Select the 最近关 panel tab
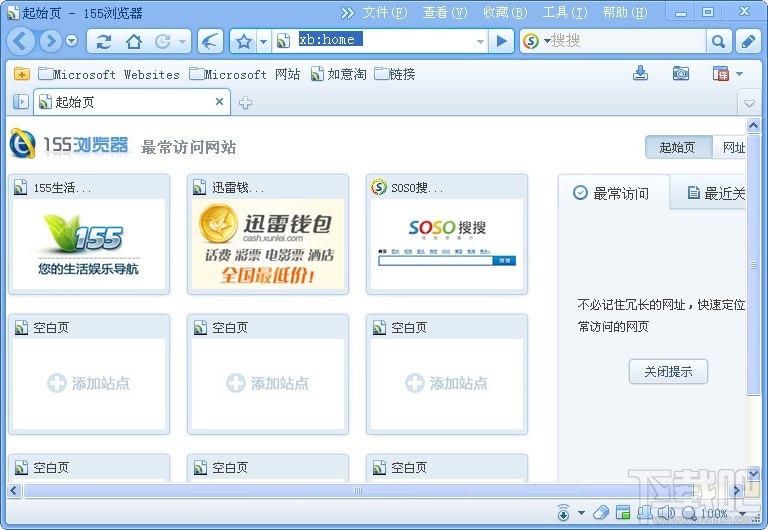768x530 pixels. click(x=708, y=193)
